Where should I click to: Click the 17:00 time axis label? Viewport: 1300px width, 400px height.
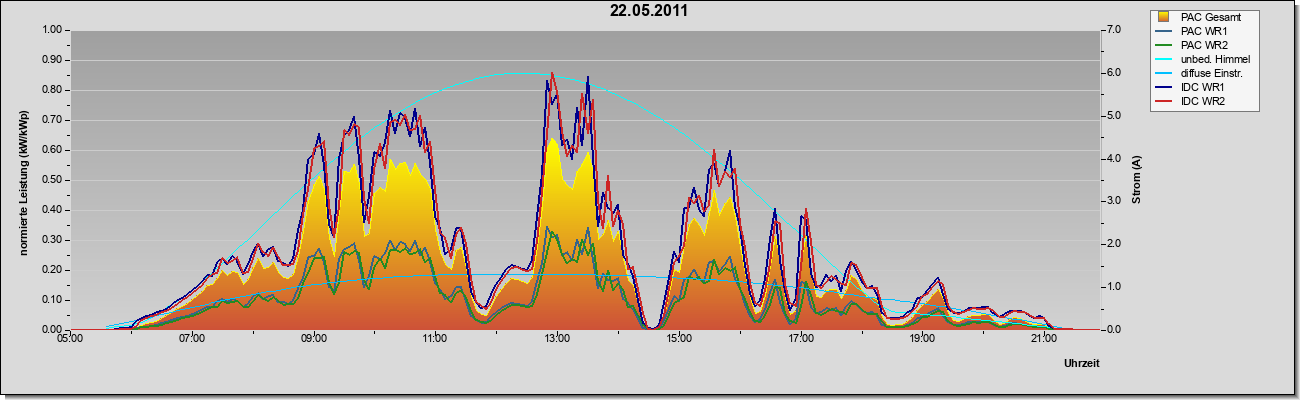(x=800, y=340)
